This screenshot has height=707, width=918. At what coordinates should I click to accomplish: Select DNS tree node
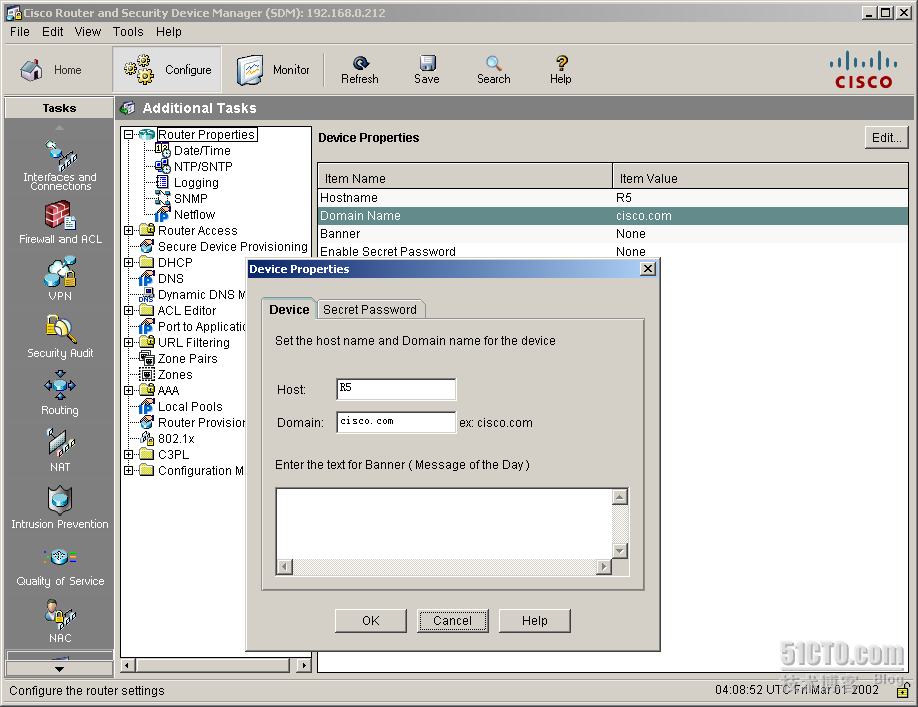tap(170, 279)
